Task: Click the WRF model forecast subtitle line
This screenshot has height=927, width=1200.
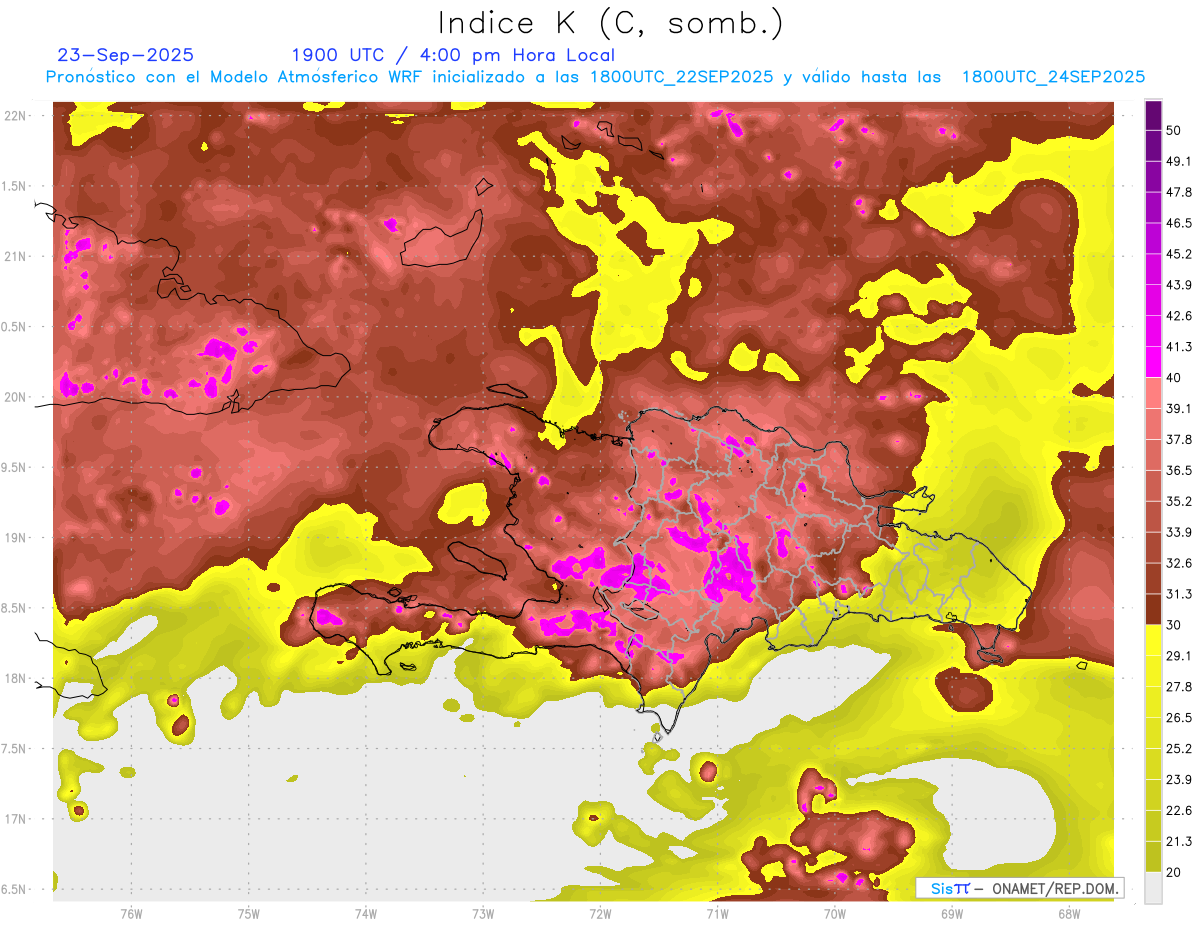Action: tap(595, 77)
